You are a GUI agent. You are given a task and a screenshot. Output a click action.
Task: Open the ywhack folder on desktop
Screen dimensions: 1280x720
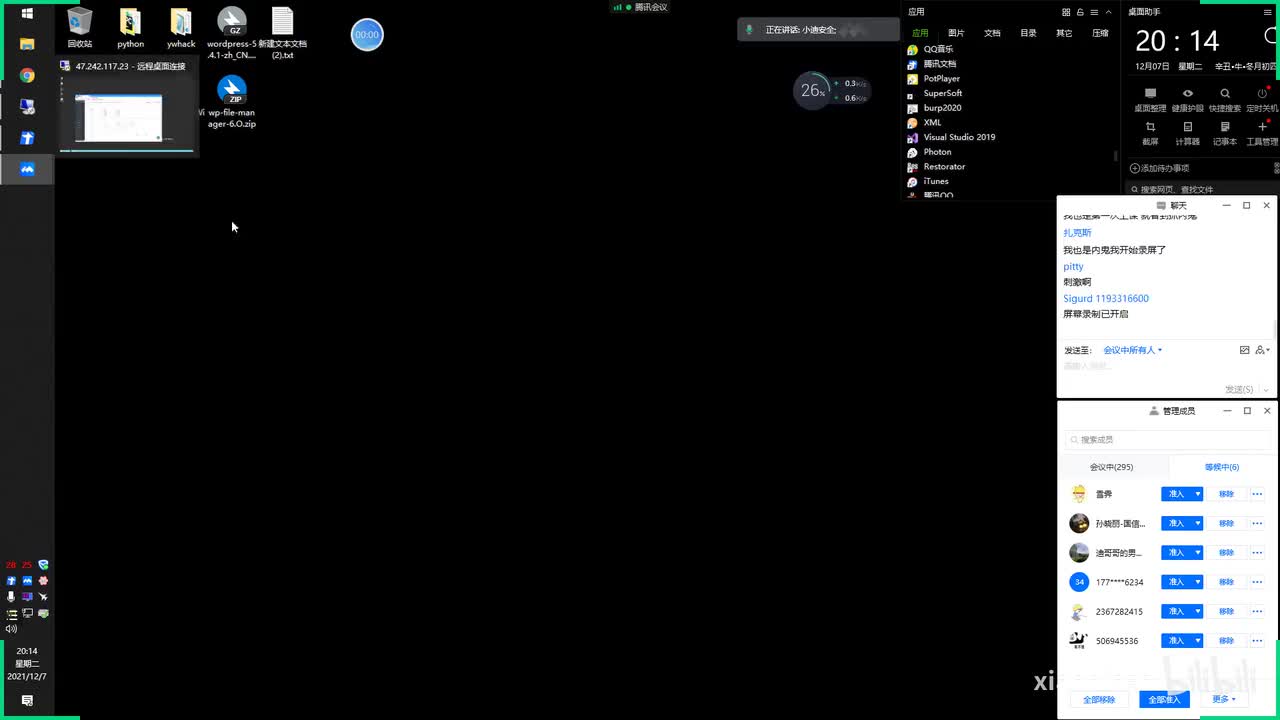pos(181,27)
